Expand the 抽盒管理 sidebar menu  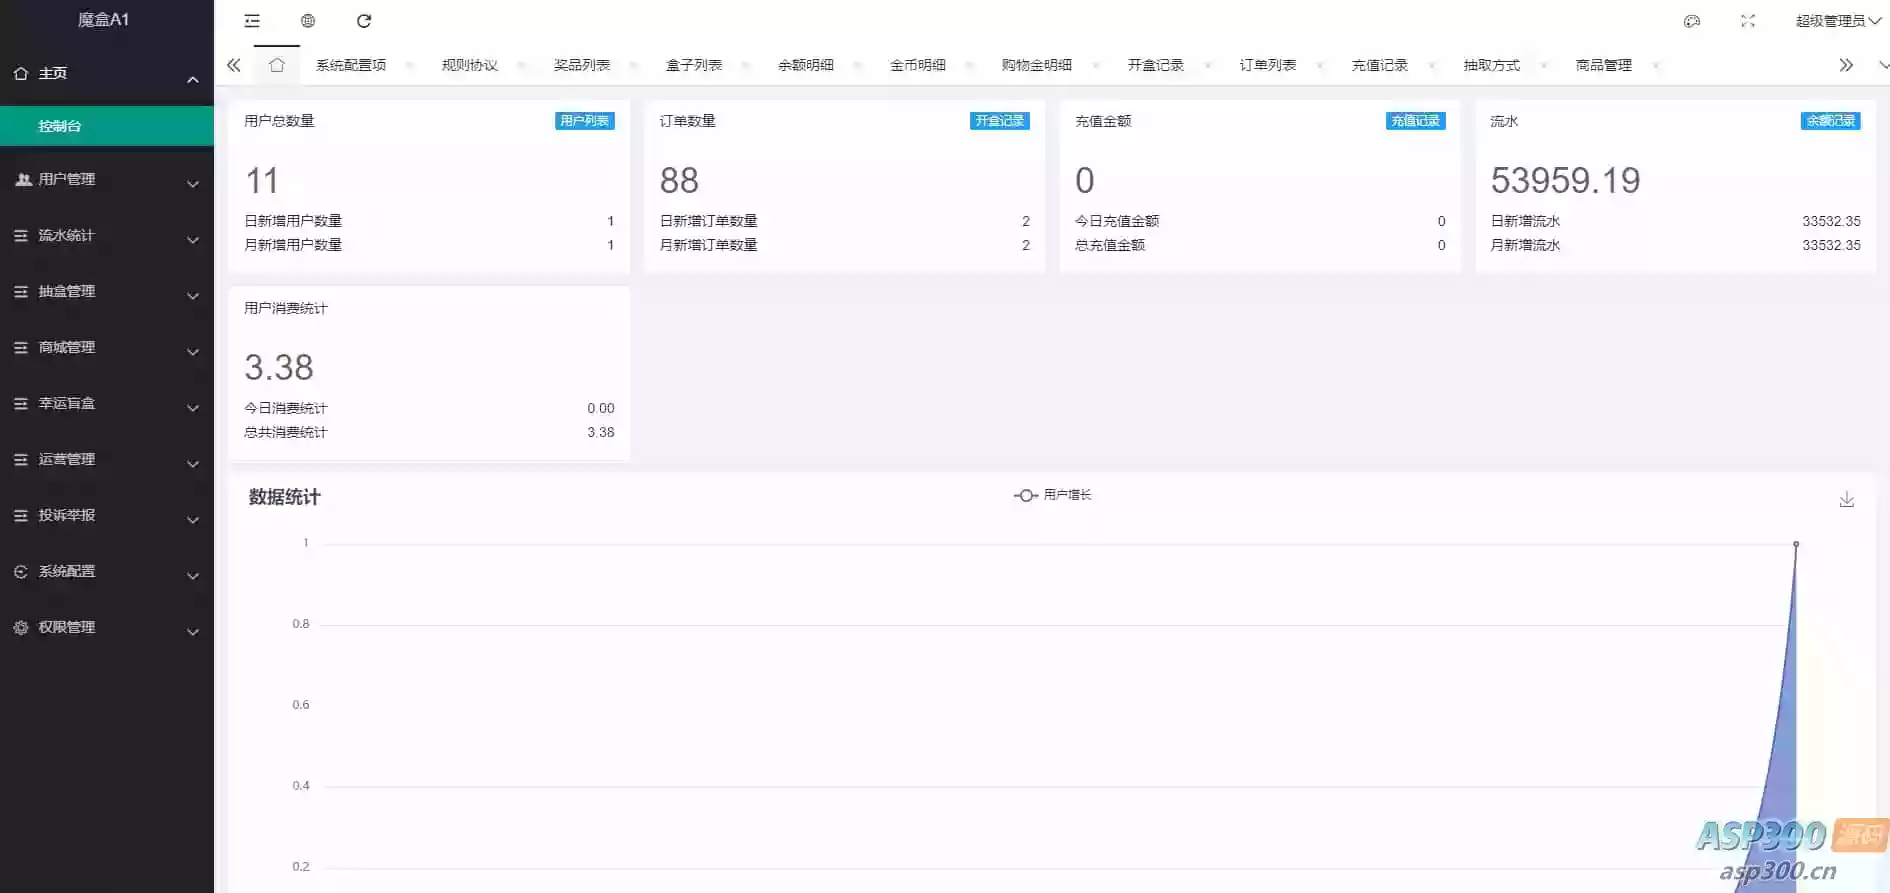pyautogui.click(x=106, y=292)
